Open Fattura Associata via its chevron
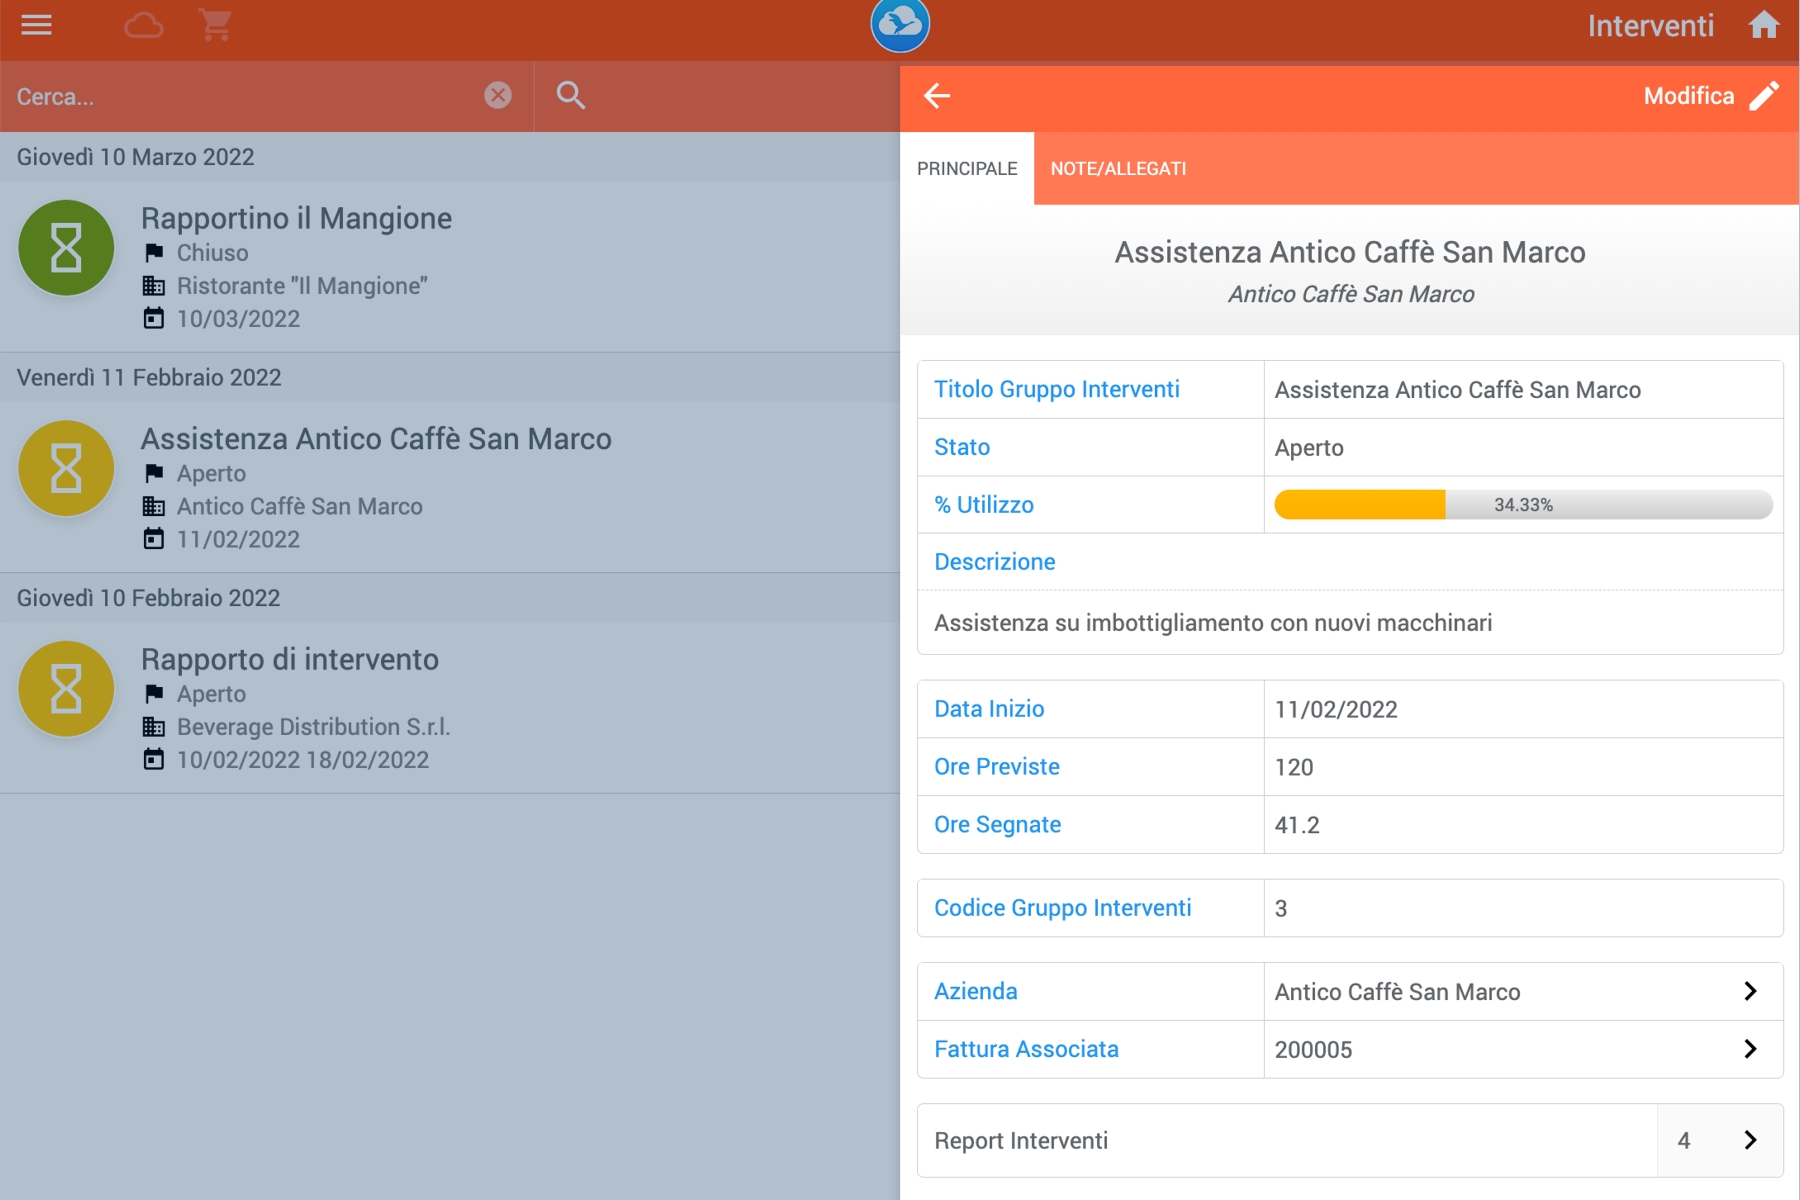Viewport: 1800px width, 1200px height. point(1750,1049)
